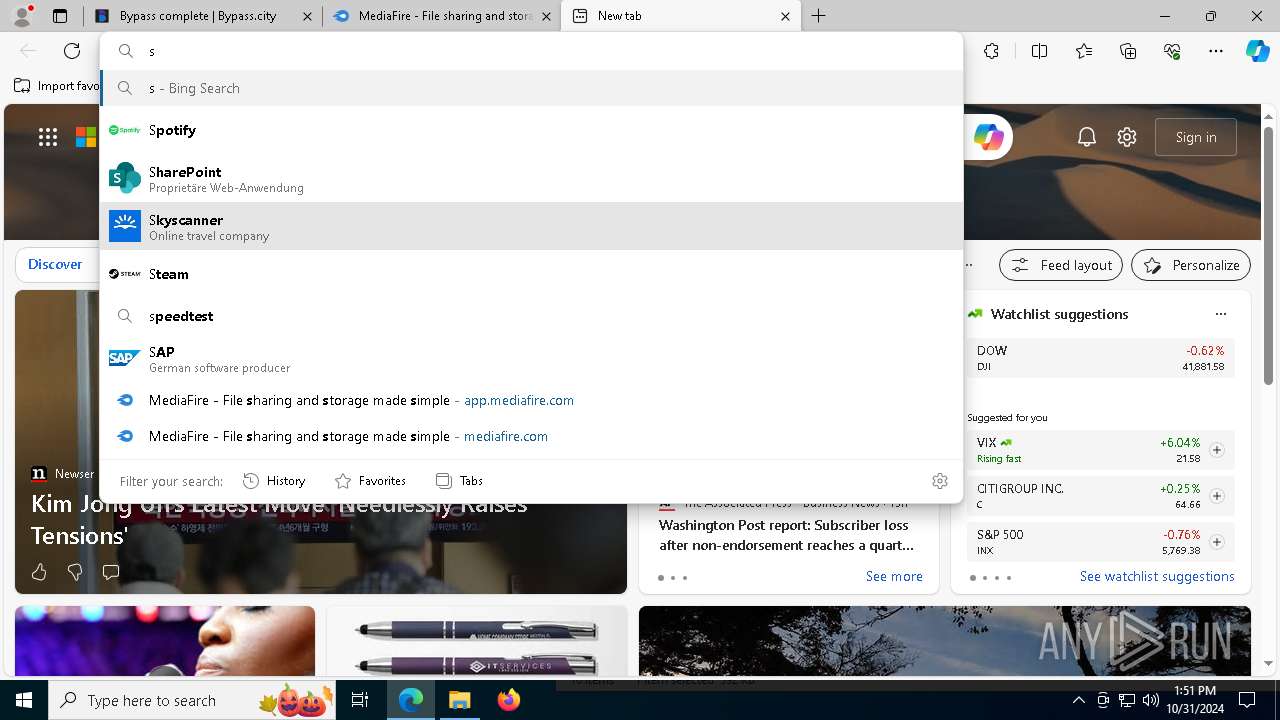This screenshot has height=720, width=1280.
Task: Click Sign in button
Action: point(1196,137)
